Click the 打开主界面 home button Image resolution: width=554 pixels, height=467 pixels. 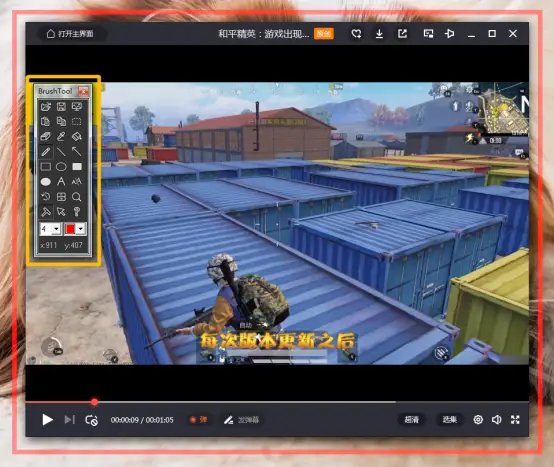70,34
